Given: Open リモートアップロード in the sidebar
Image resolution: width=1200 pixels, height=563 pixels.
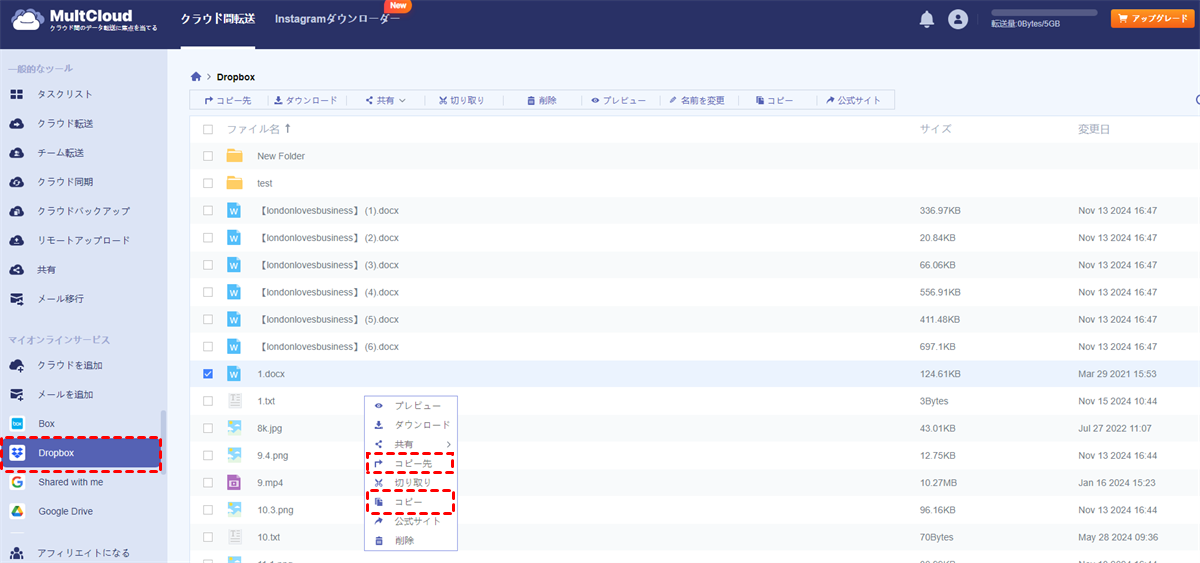Looking at the screenshot, I should (83, 240).
